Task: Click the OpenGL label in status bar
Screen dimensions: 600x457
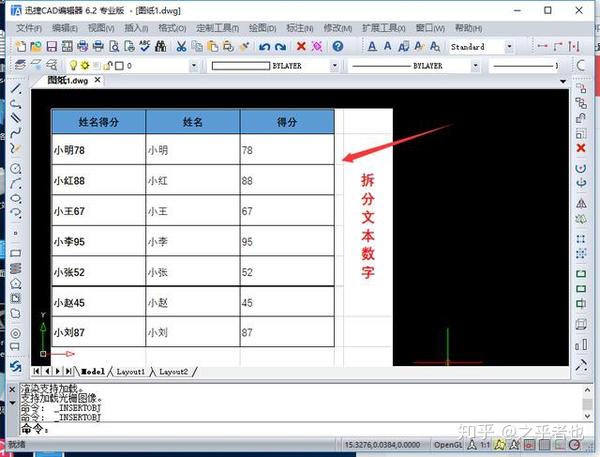Action: click(x=448, y=445)
